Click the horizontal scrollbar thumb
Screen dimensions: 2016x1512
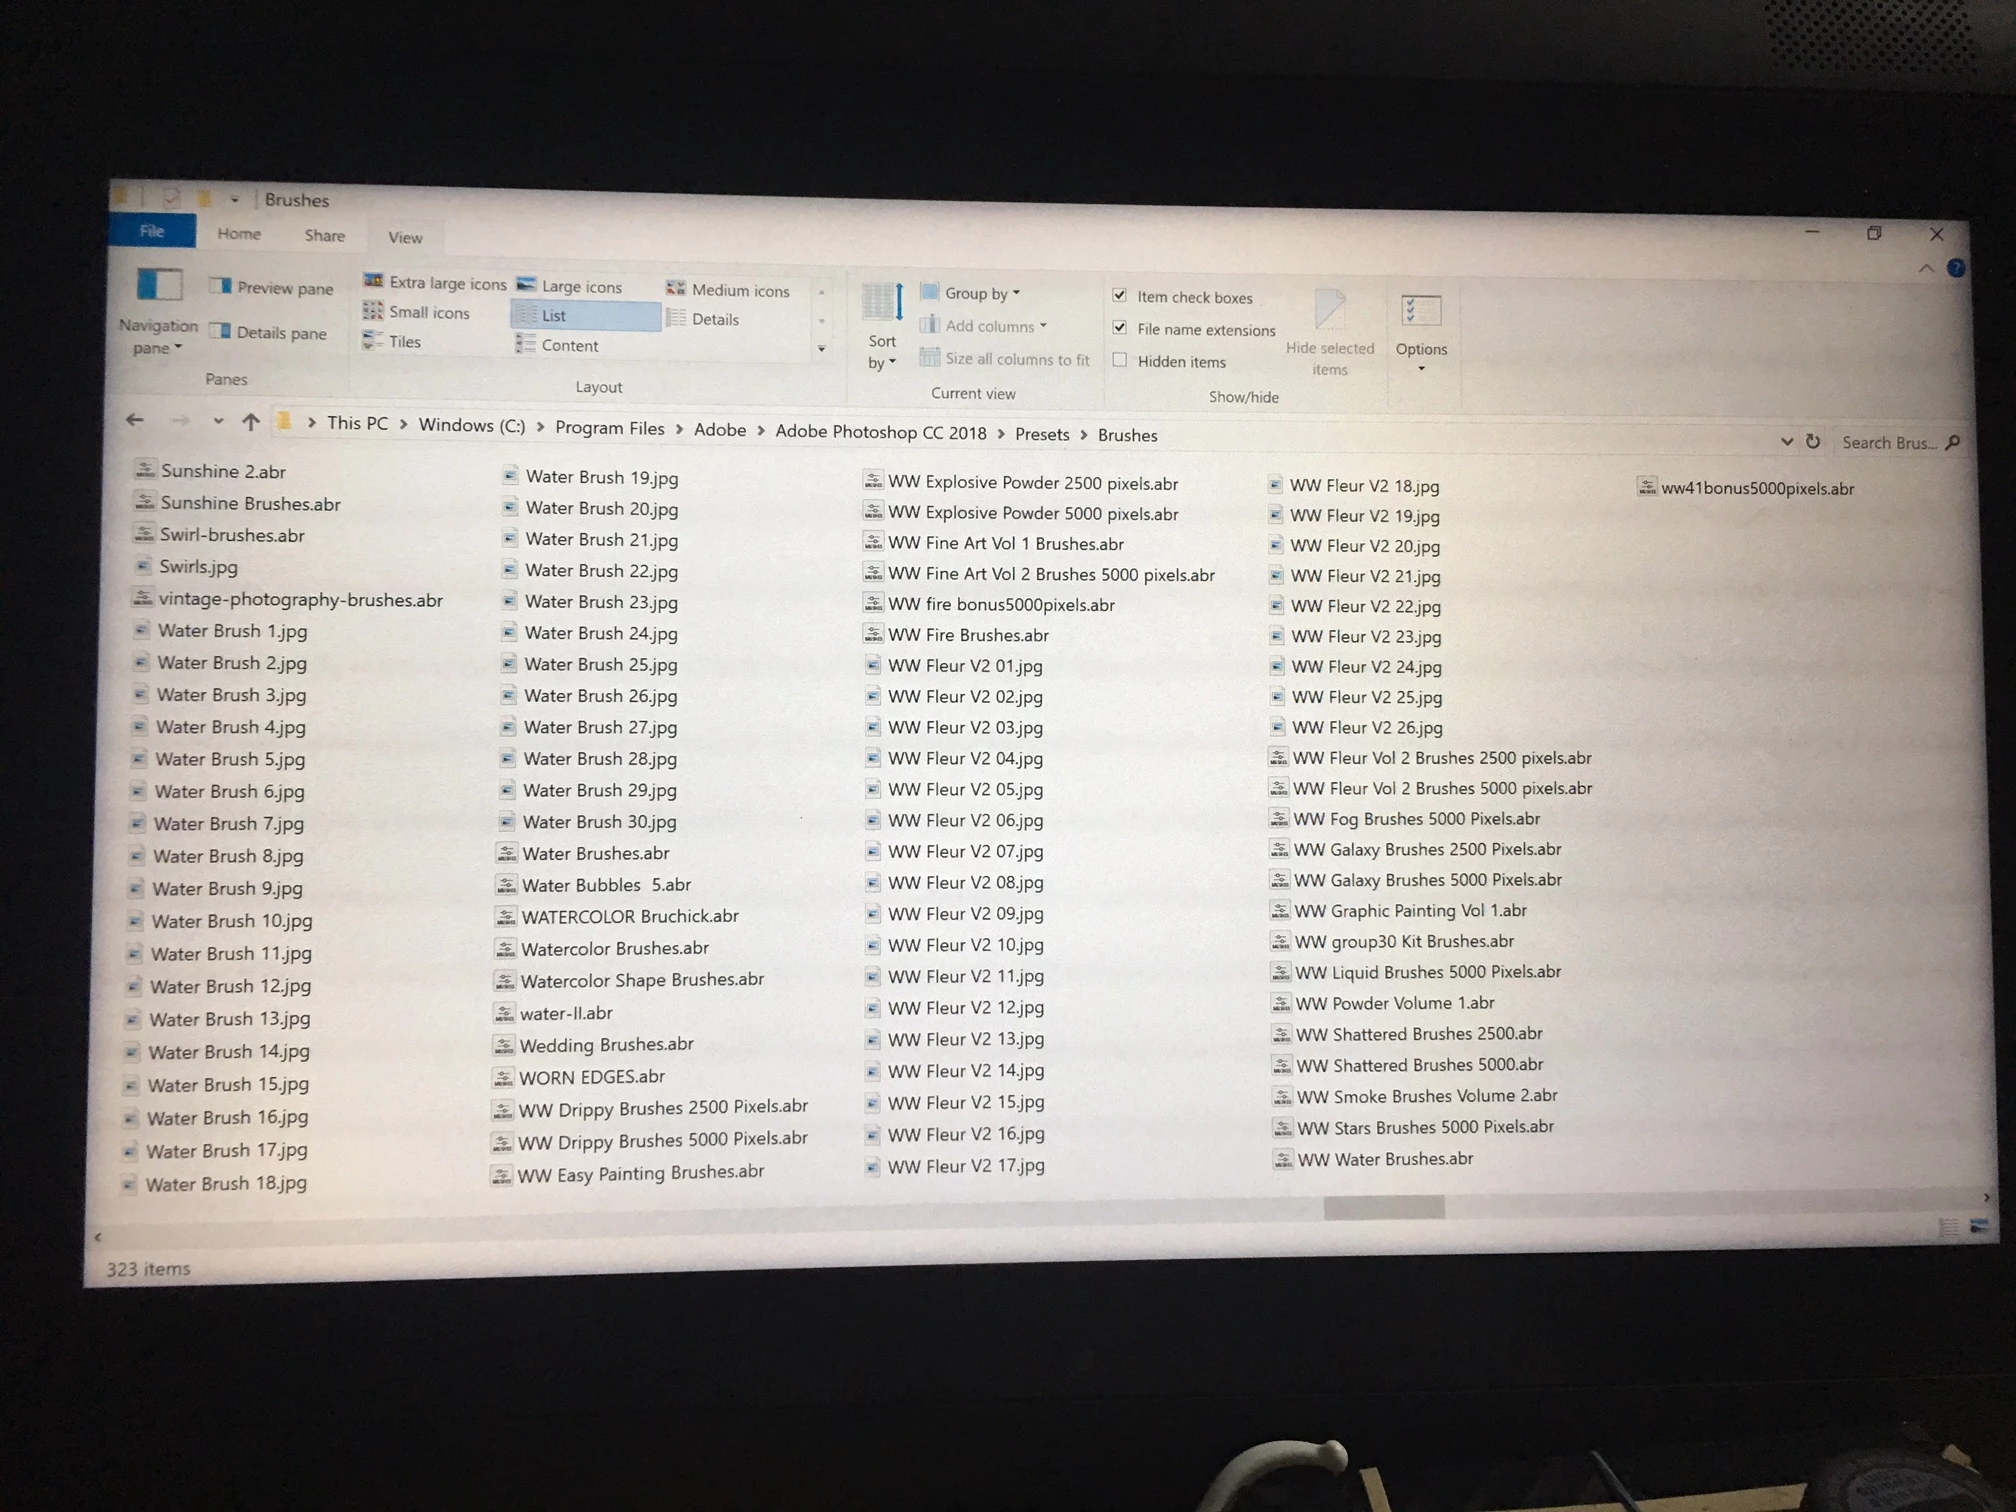click(1383, 1208)
